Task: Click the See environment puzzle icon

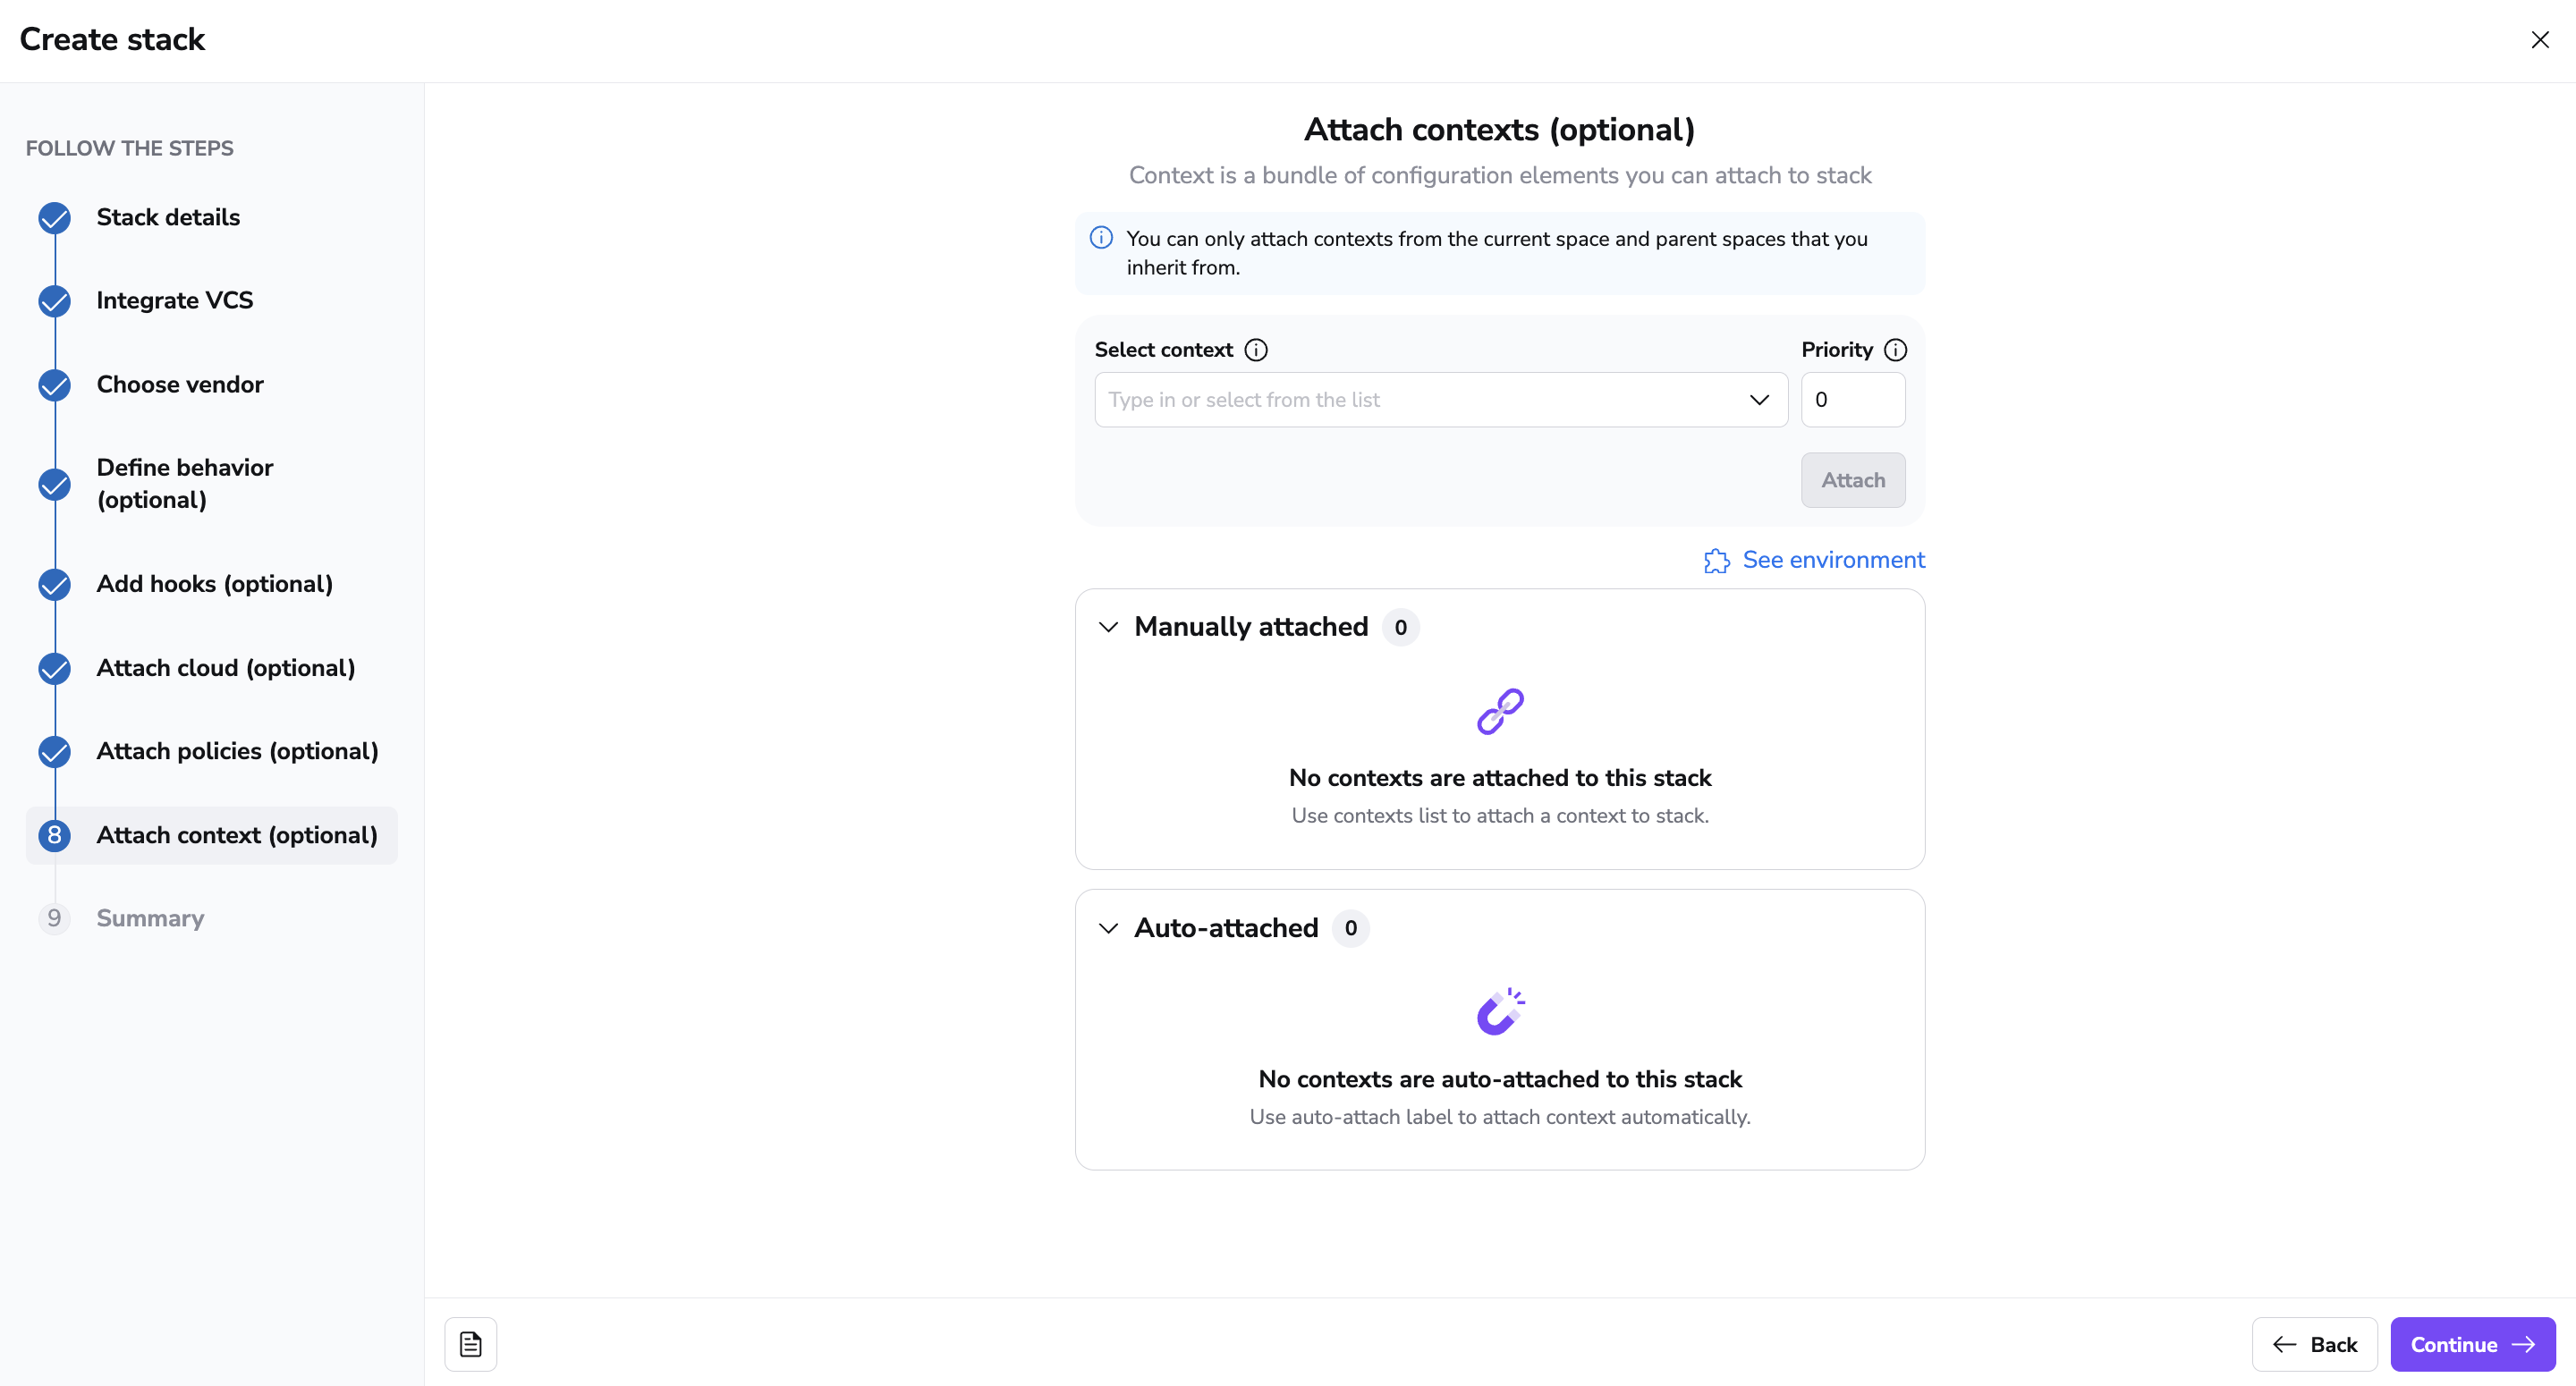Action: (x=1716, y=561)
